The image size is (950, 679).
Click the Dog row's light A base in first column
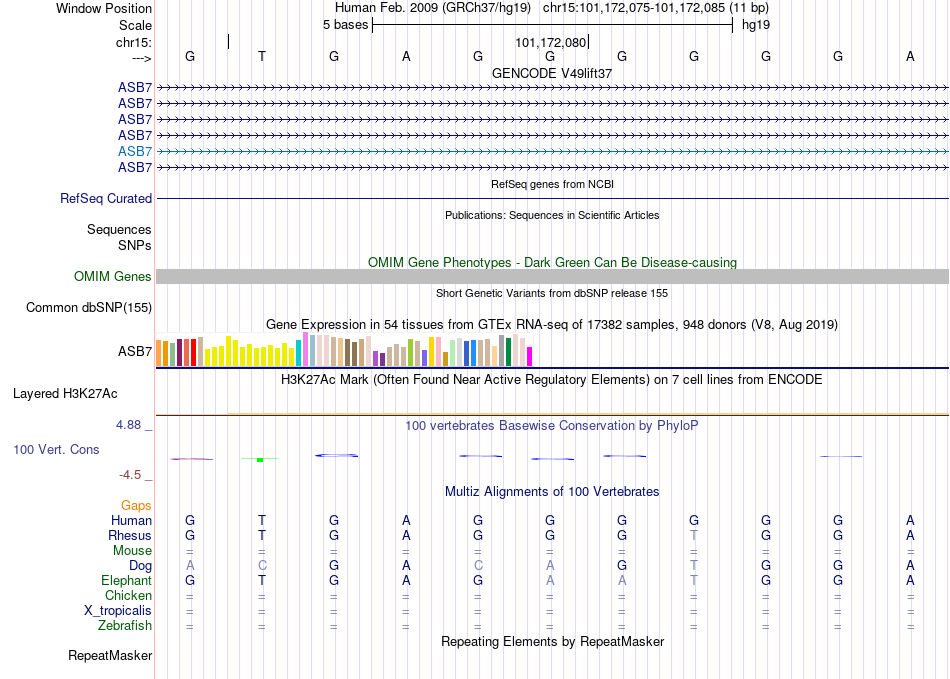pyautogui.click(x=190, y=565)
